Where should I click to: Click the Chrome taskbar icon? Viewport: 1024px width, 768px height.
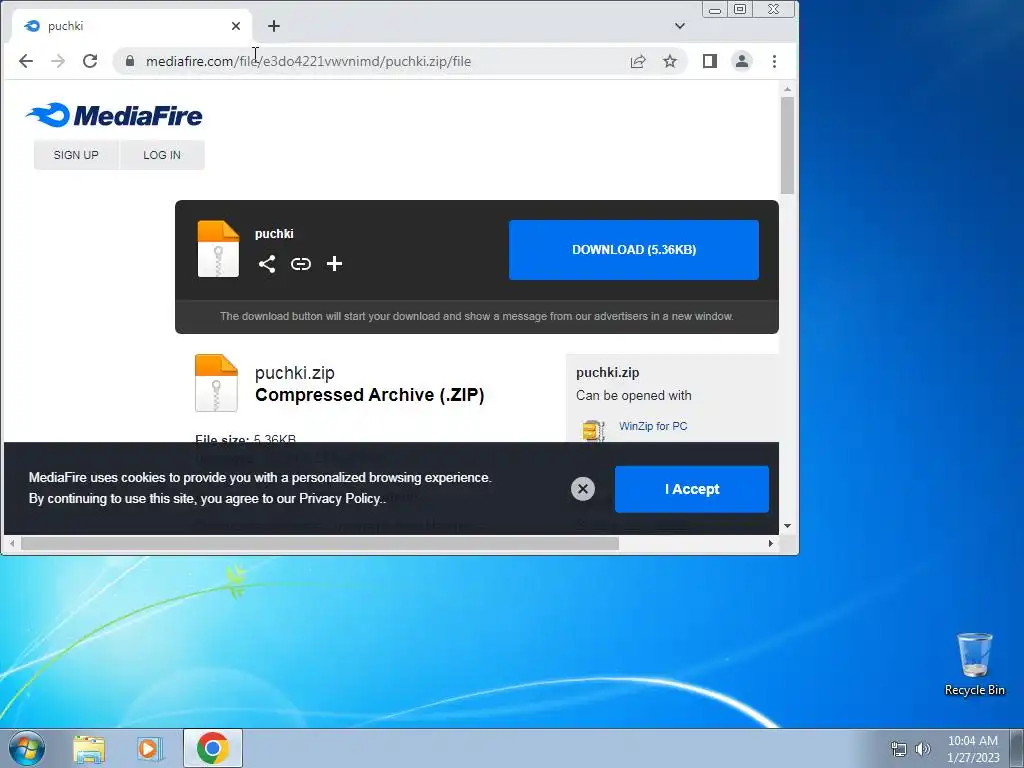(x=213, y=748)
